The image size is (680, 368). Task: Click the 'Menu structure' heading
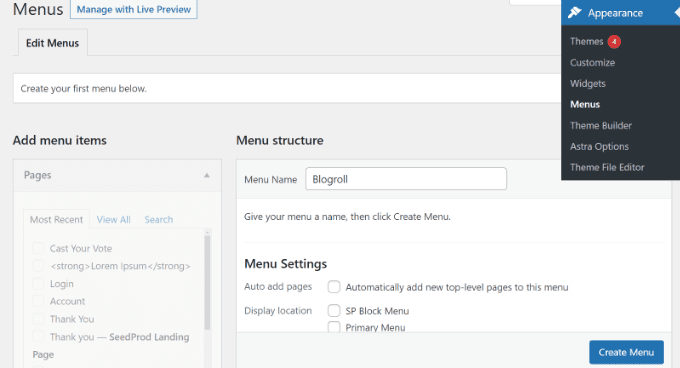pos(280,140)
